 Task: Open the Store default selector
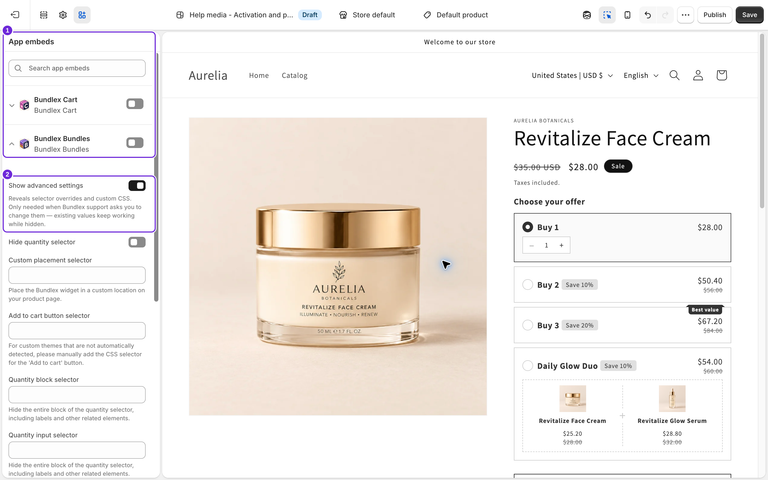pyautogui.click(x=367, y=15)
